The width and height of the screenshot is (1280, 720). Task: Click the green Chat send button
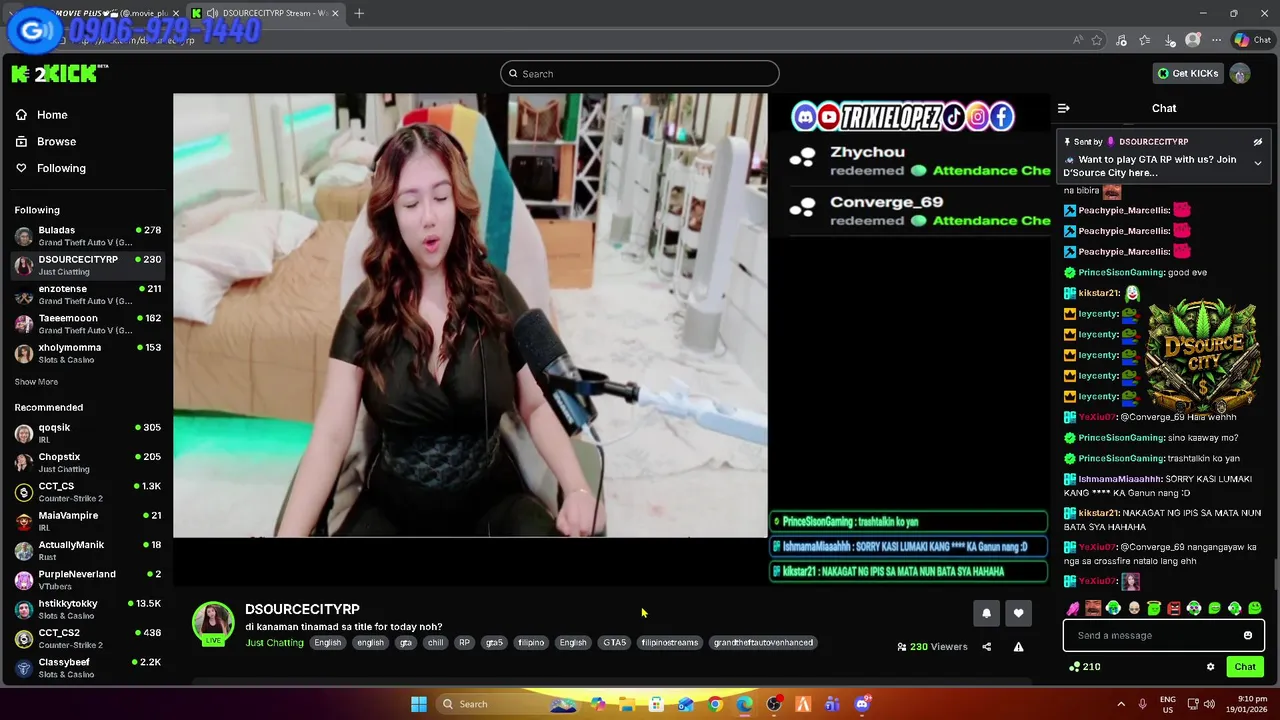1245,667
